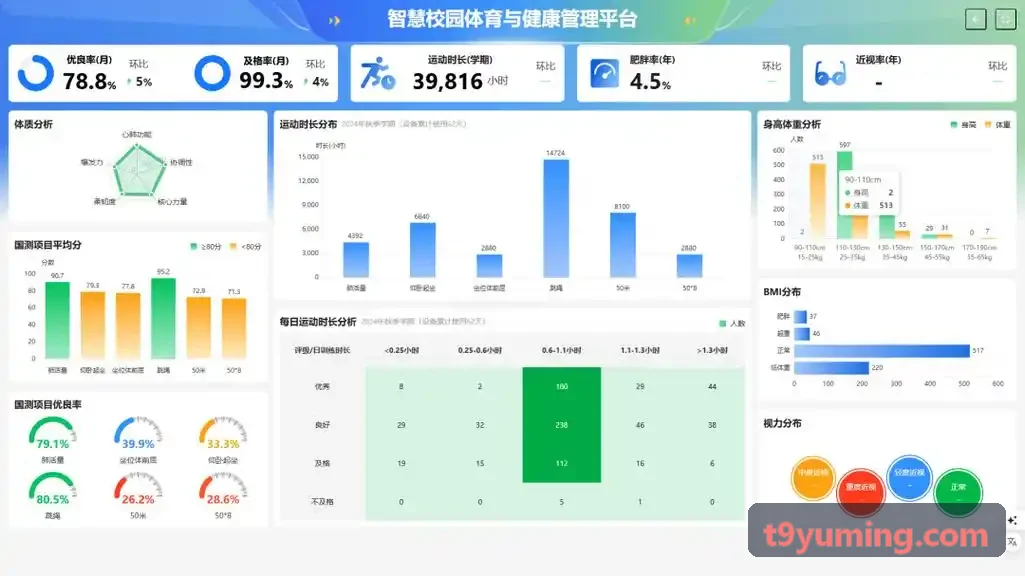The height and width of the screenshot is (576, 1025).
Task: Click the 79.1% gauge in 国测项目优良率
Action: 52,433
